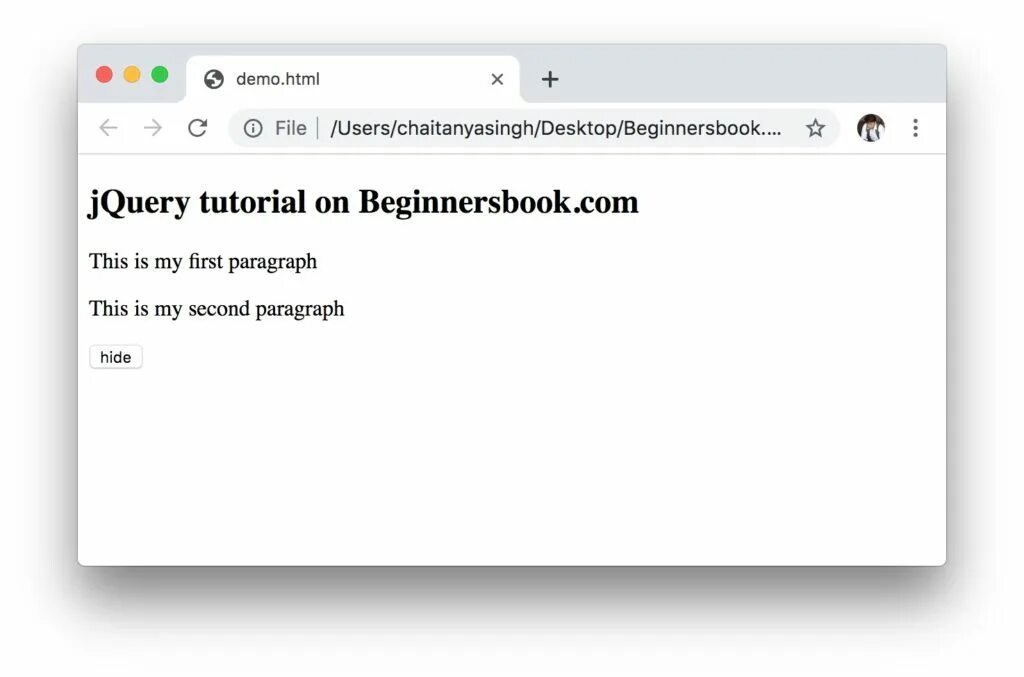
Task: View site information via the info icon
Action: pyautogui.click(x=253, y=129)
